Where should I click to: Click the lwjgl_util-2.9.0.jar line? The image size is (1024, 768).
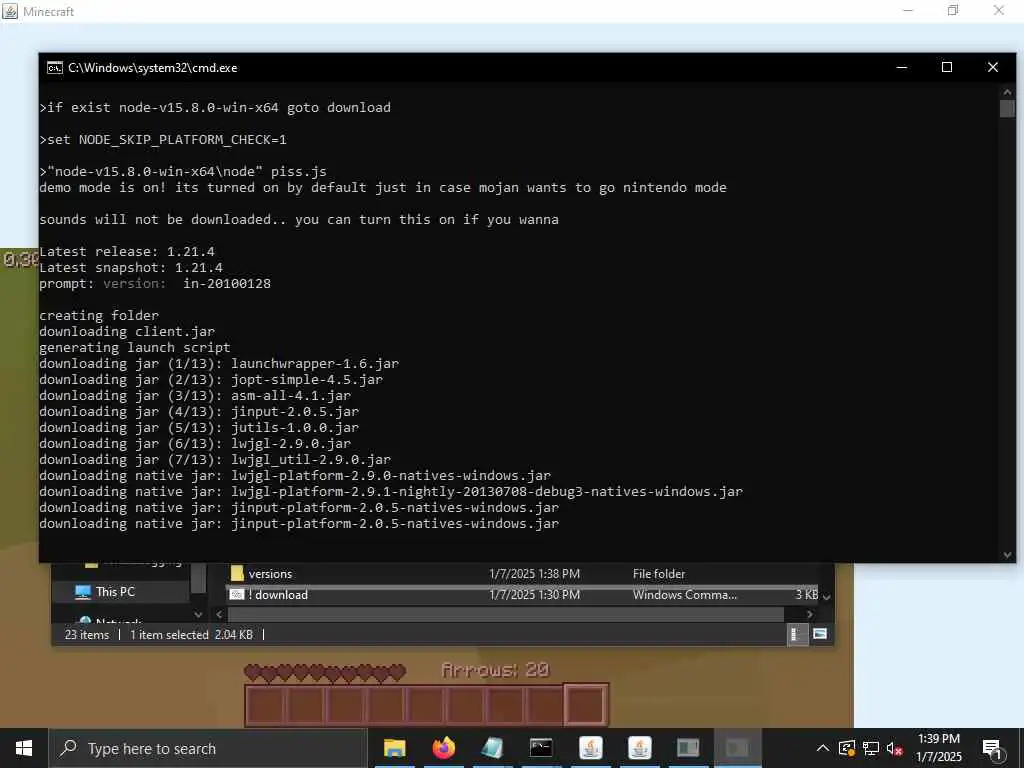[215, 459]
